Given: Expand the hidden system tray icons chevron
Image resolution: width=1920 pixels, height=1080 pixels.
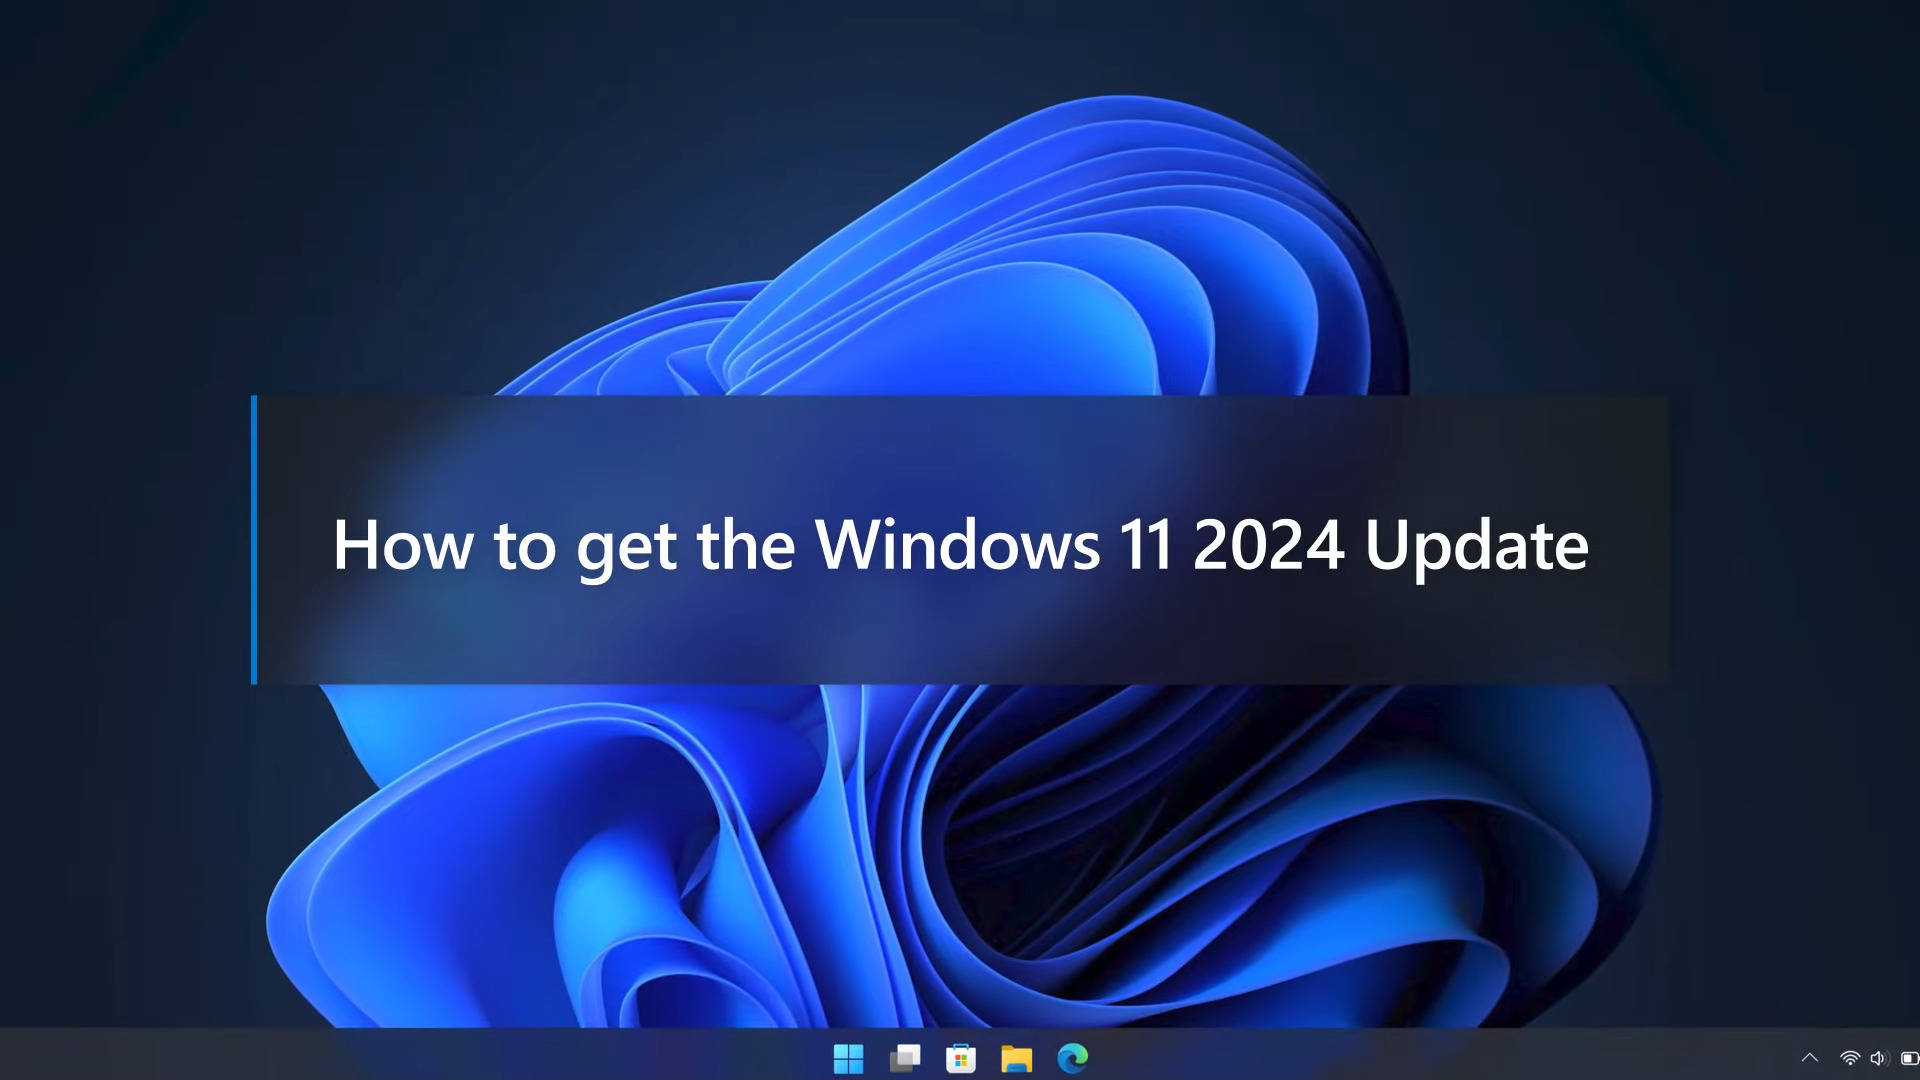Looking at the screenshot, I should [x=1809, y=1058].
